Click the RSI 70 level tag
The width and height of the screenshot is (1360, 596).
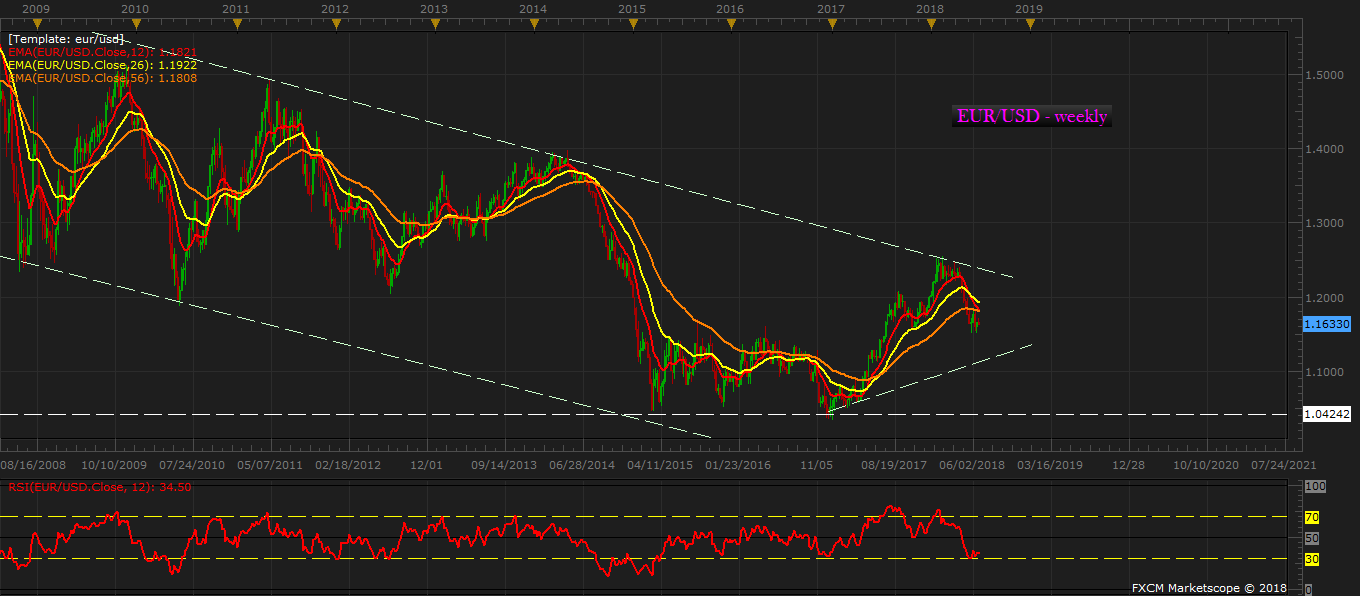click(1312, 518)
